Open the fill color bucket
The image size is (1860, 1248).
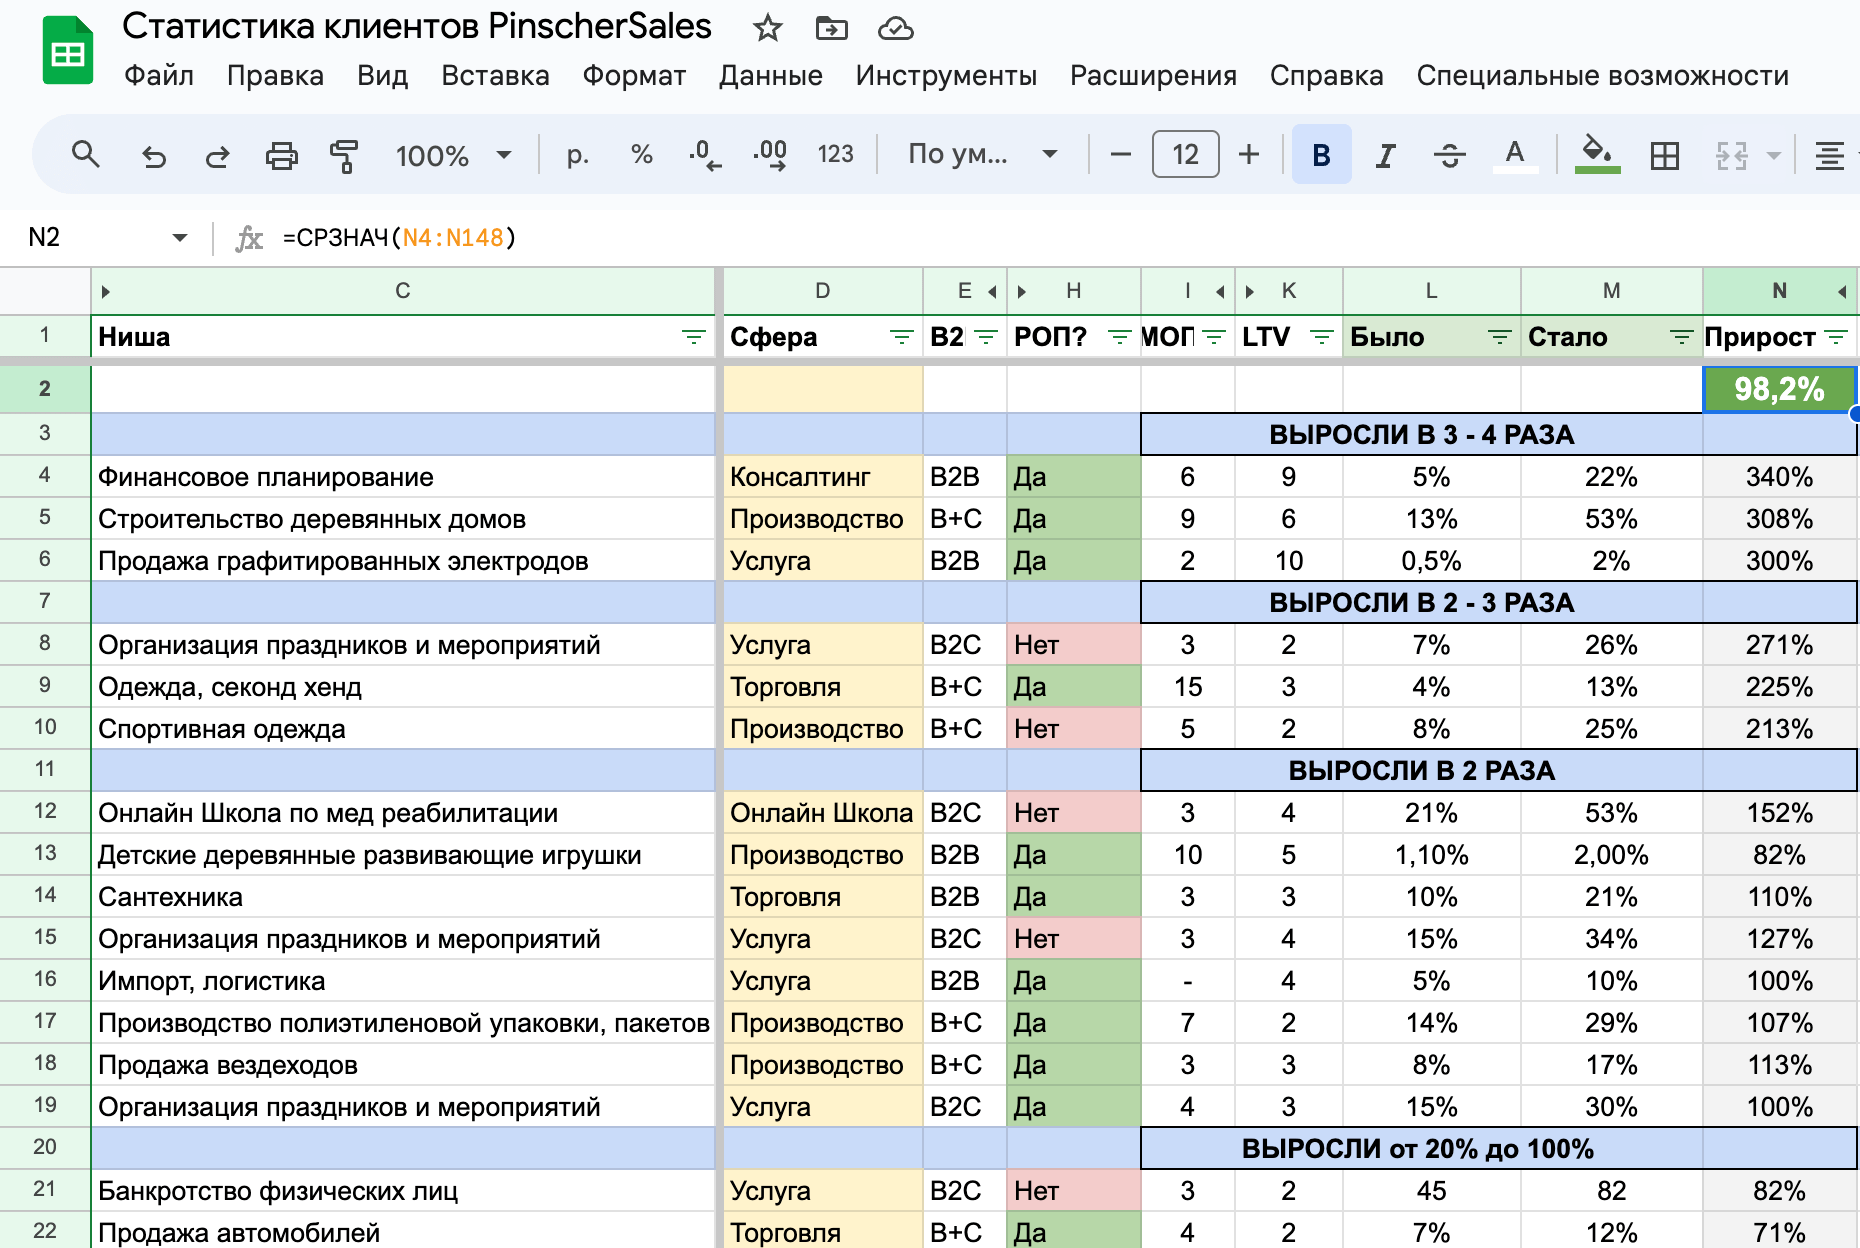pyautogui.click(x=1597, y=155)
